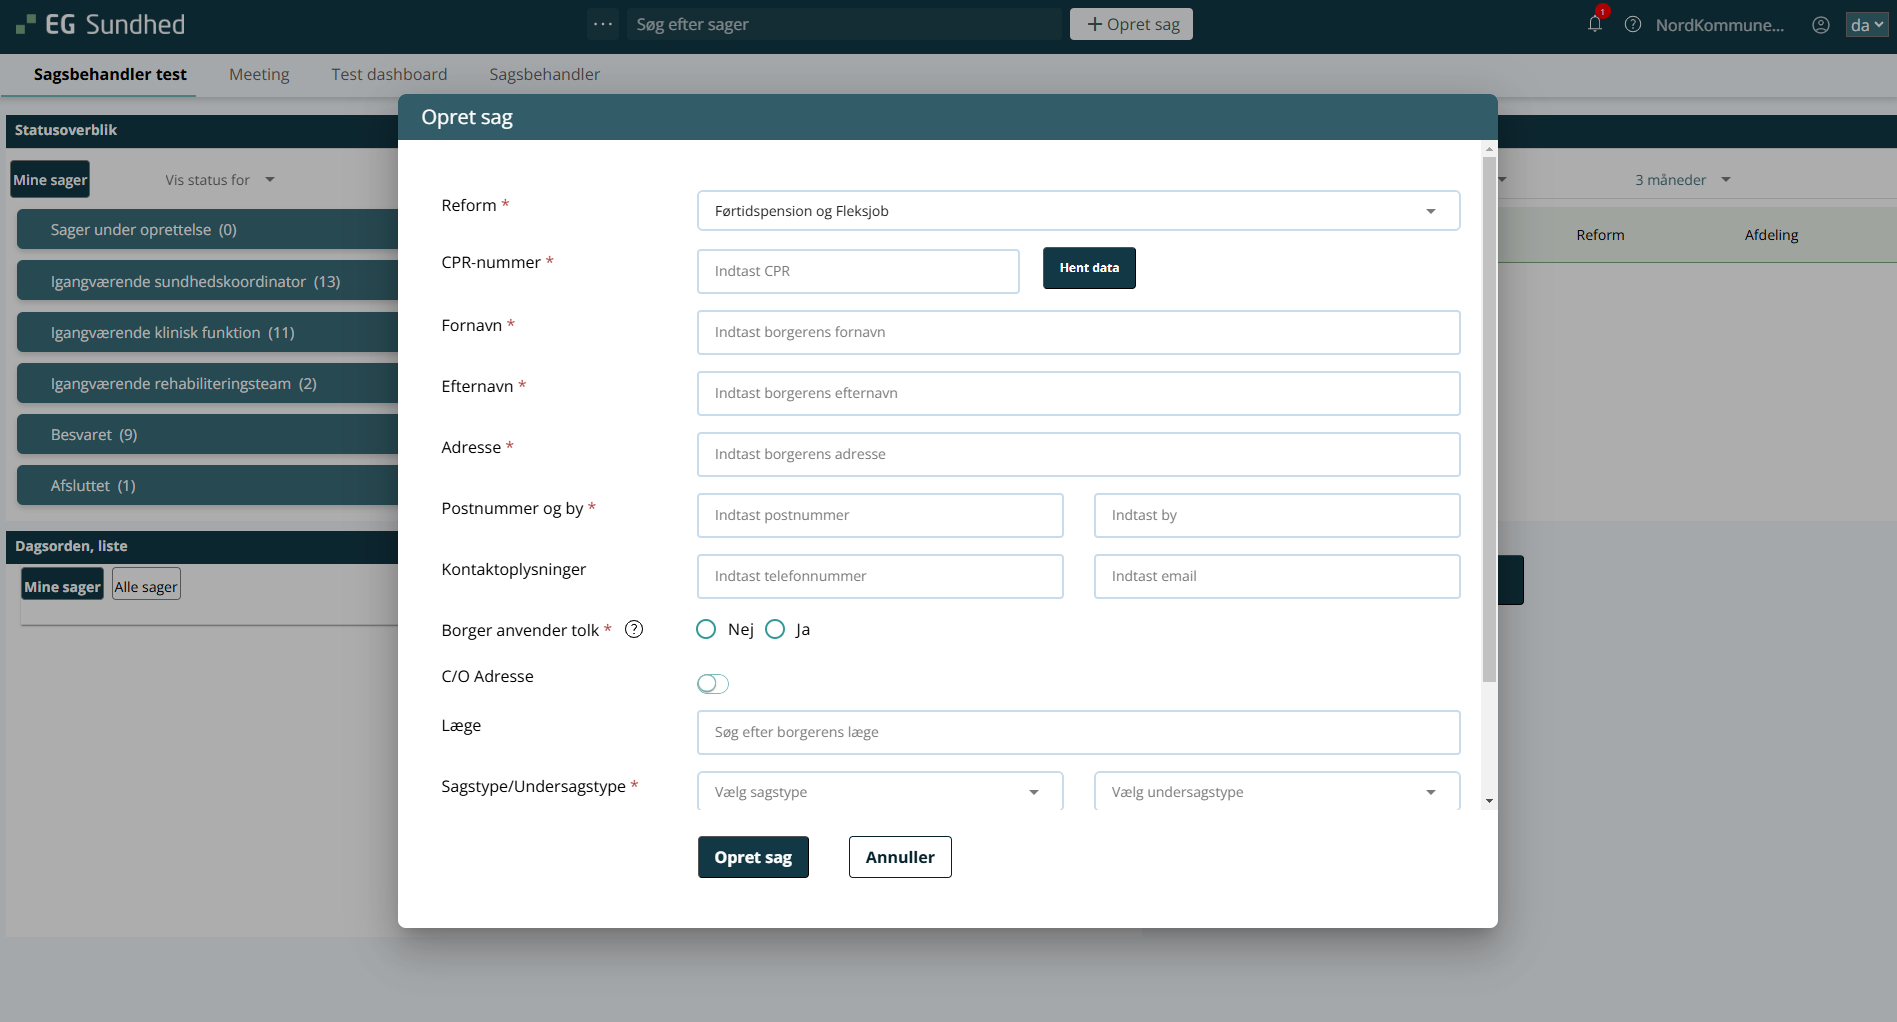Open the three-dots menu beside search
The height and width of the screenshot is (1022, 1897).
coord(603,24)
